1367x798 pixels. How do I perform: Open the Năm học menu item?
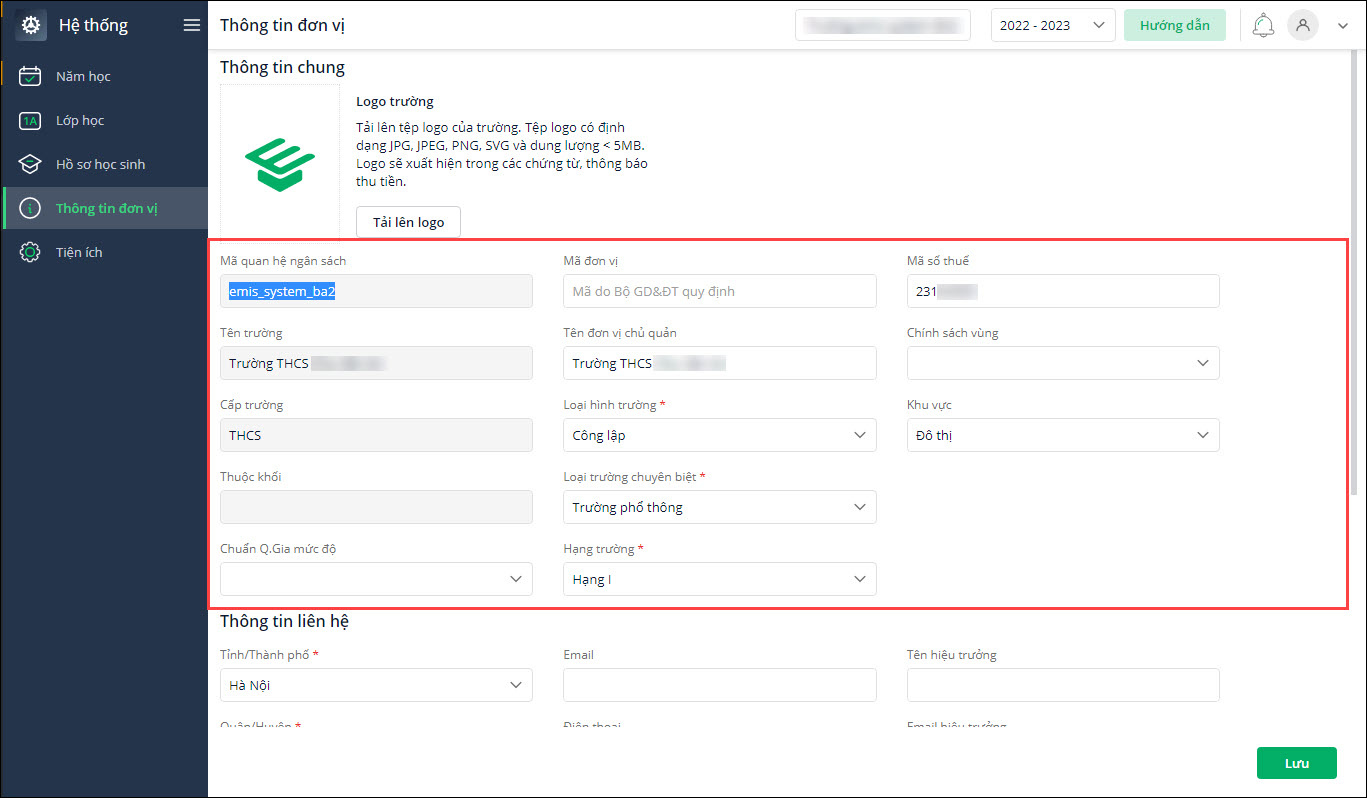(104, 76)
